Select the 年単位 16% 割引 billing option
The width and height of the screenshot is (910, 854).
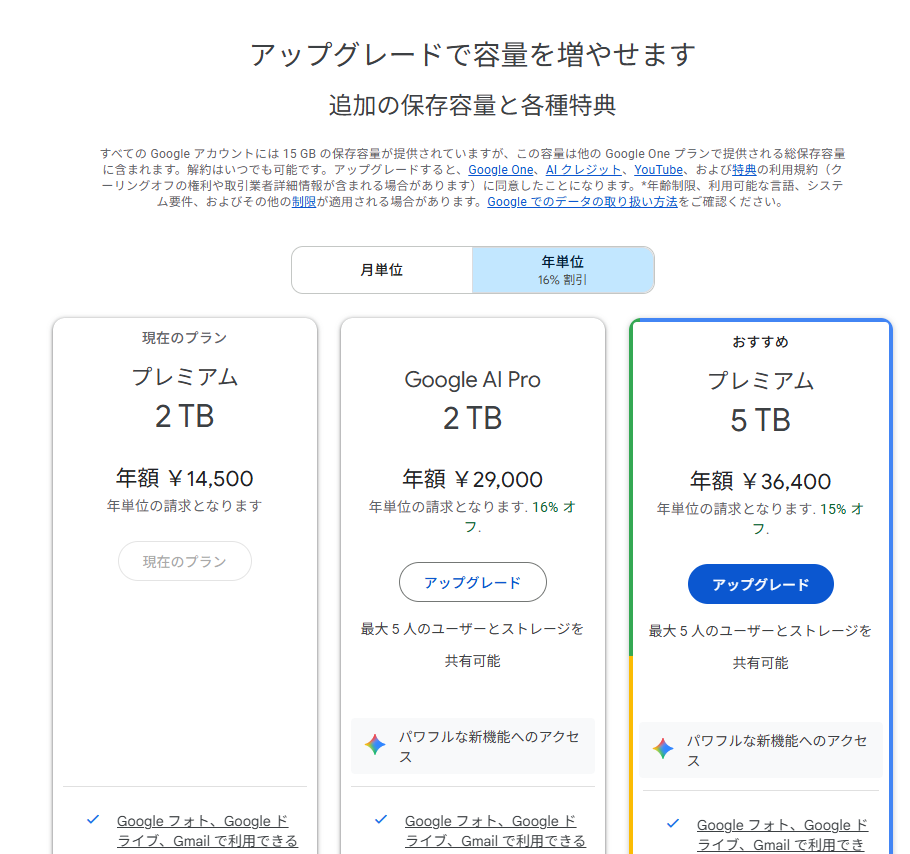click(563, 270)
